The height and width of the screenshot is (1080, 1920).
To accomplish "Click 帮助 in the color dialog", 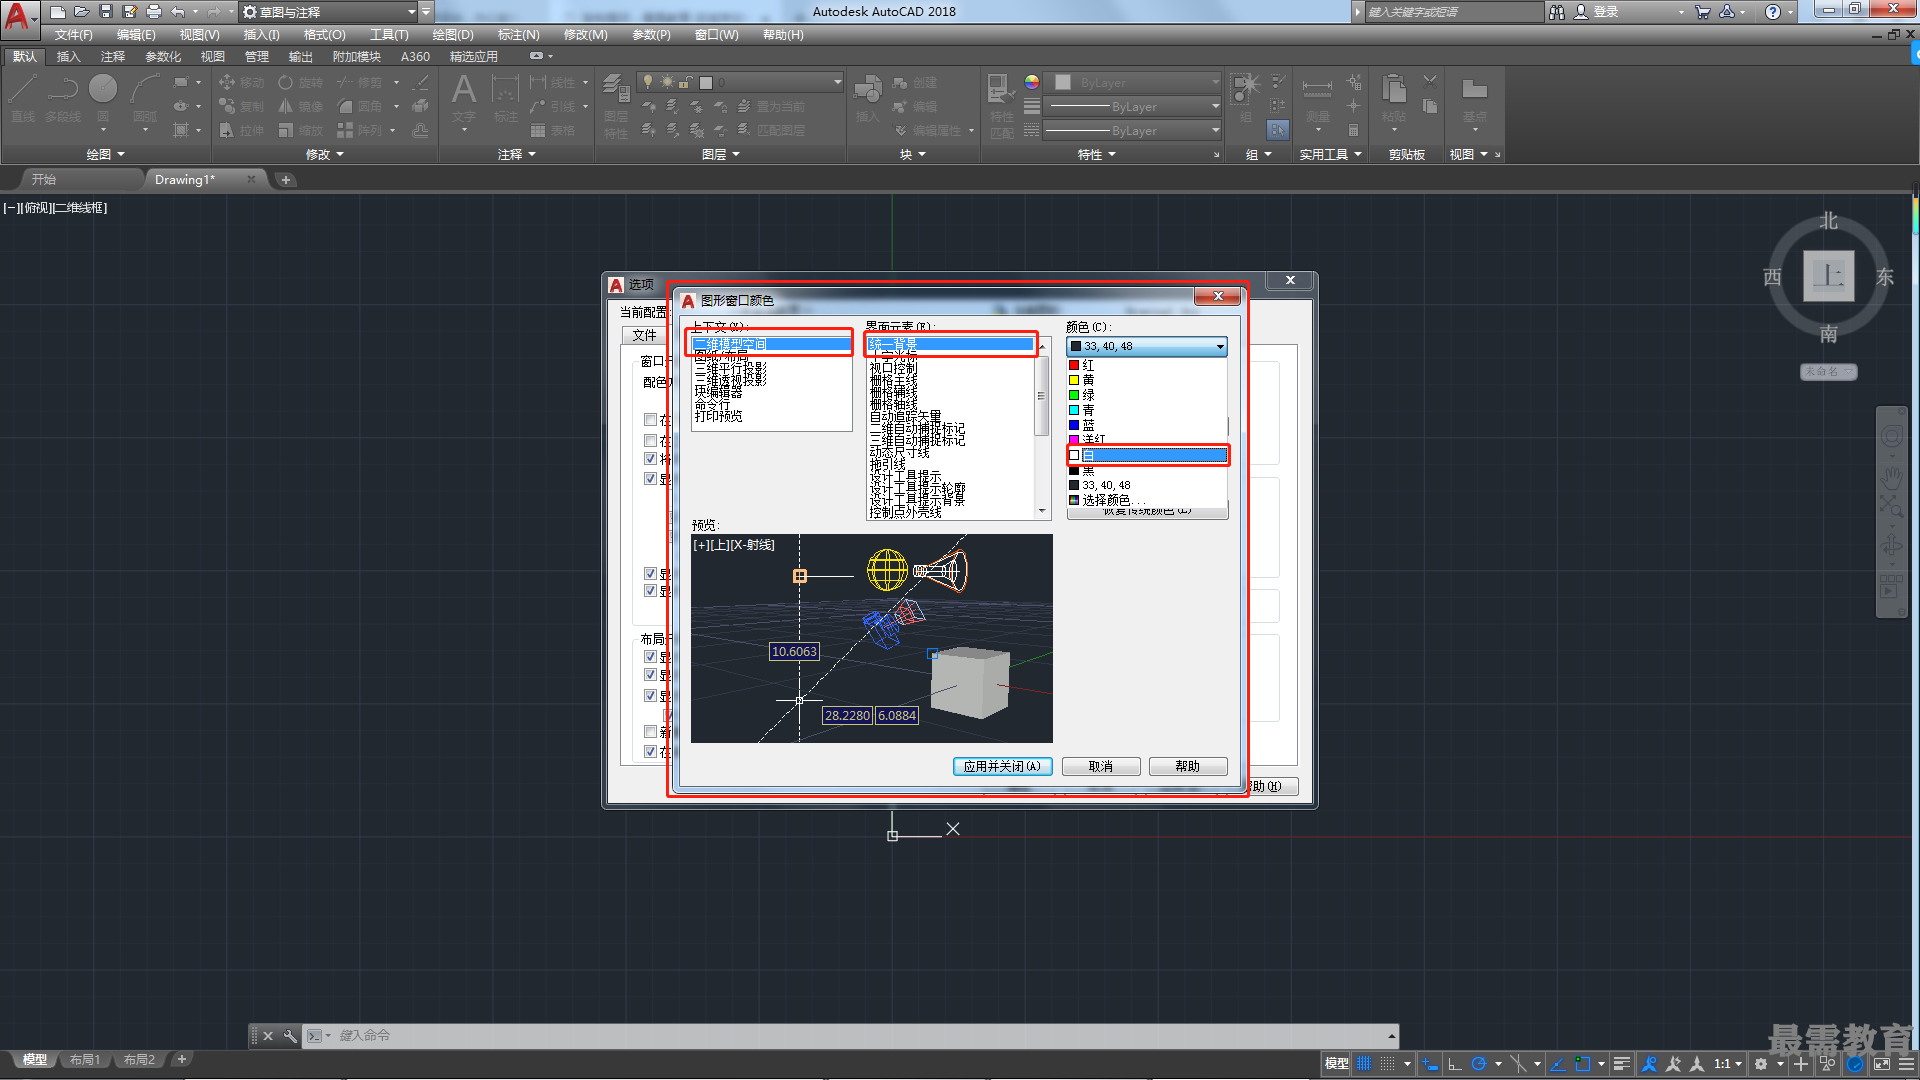I will click(1188, 766).
